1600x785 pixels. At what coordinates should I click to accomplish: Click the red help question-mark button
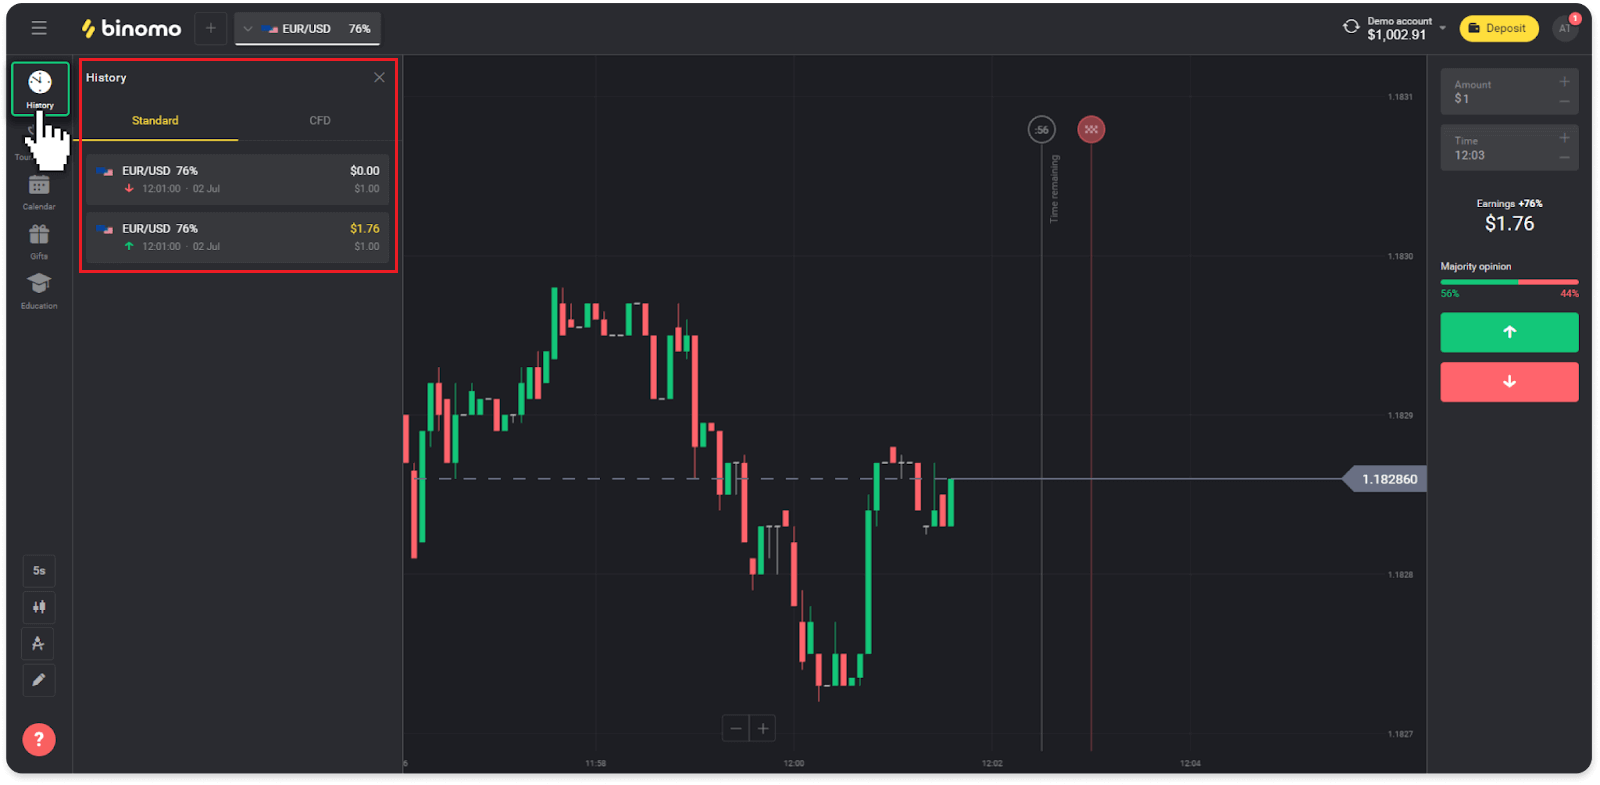click(x=39, y=739)
